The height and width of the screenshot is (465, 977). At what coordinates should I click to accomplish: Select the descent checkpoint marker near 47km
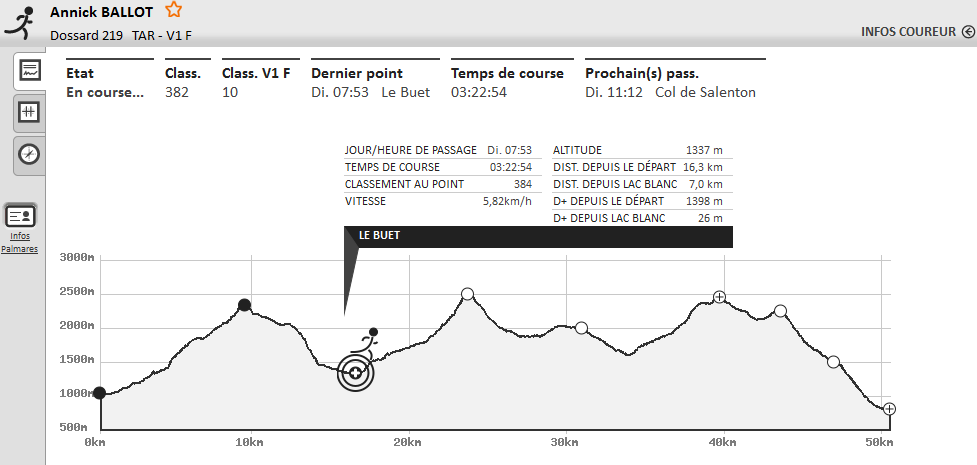(833, 362)
